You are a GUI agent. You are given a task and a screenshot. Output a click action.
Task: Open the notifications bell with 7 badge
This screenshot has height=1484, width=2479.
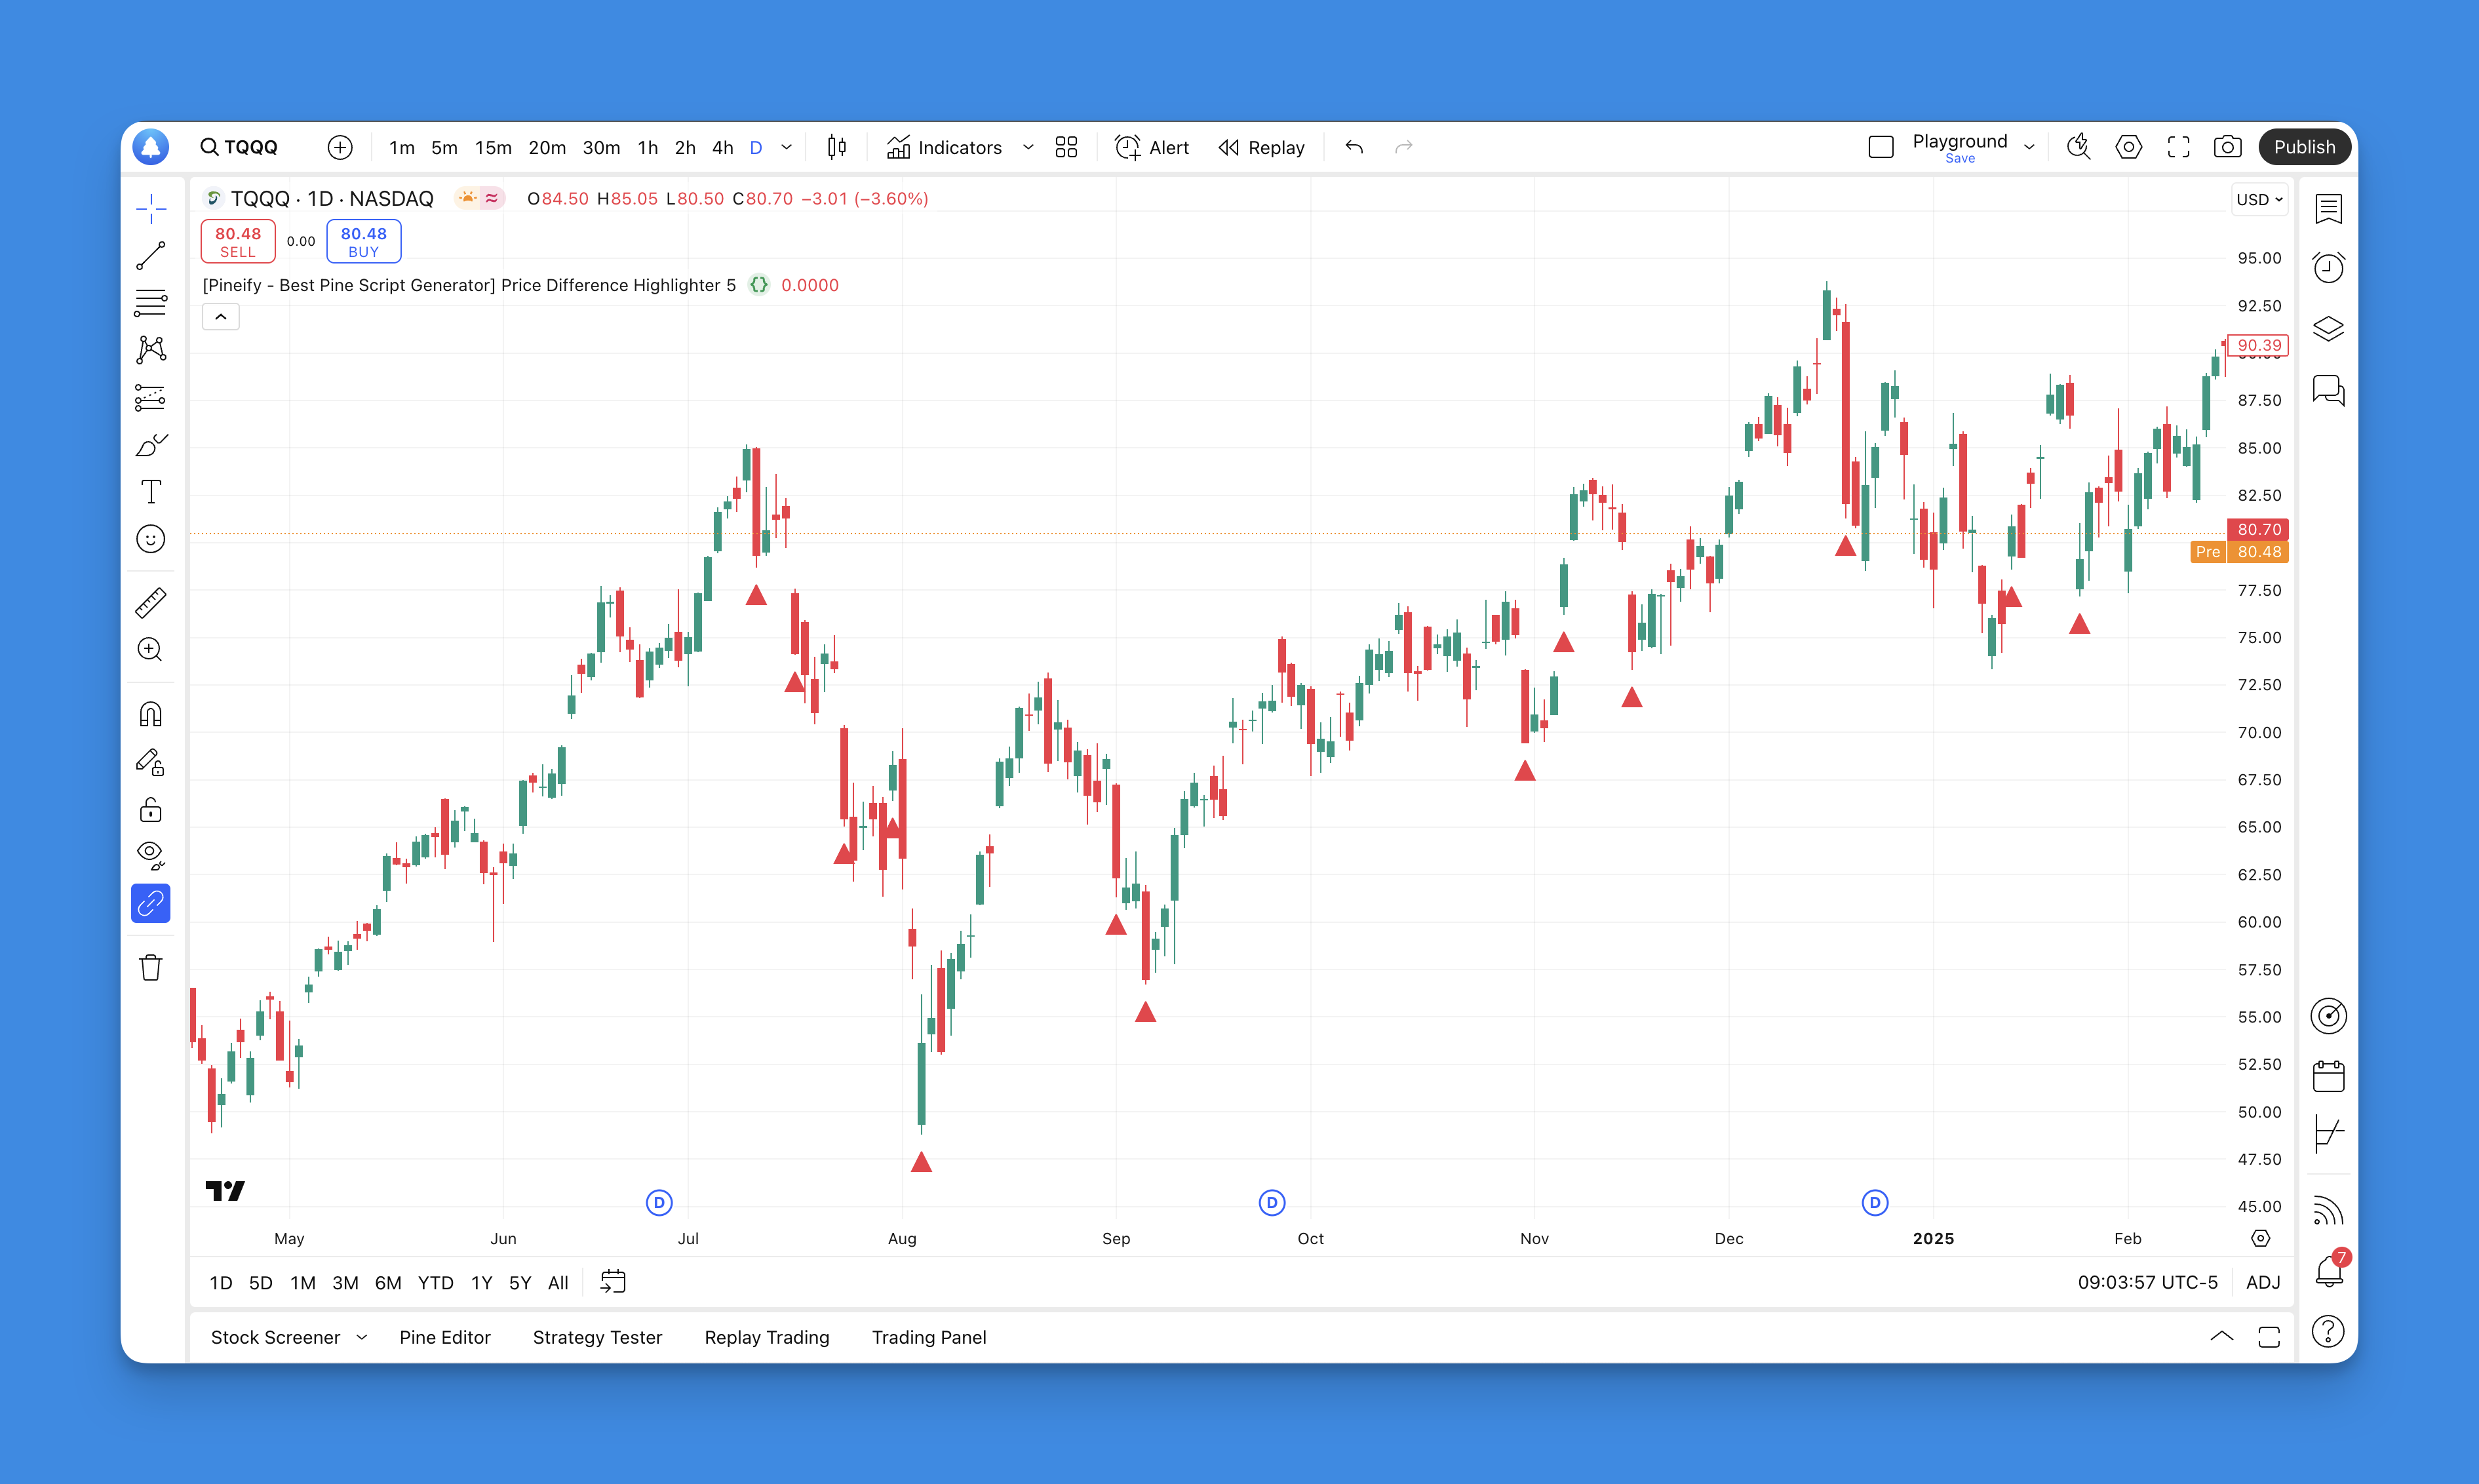point(2331,1271)
